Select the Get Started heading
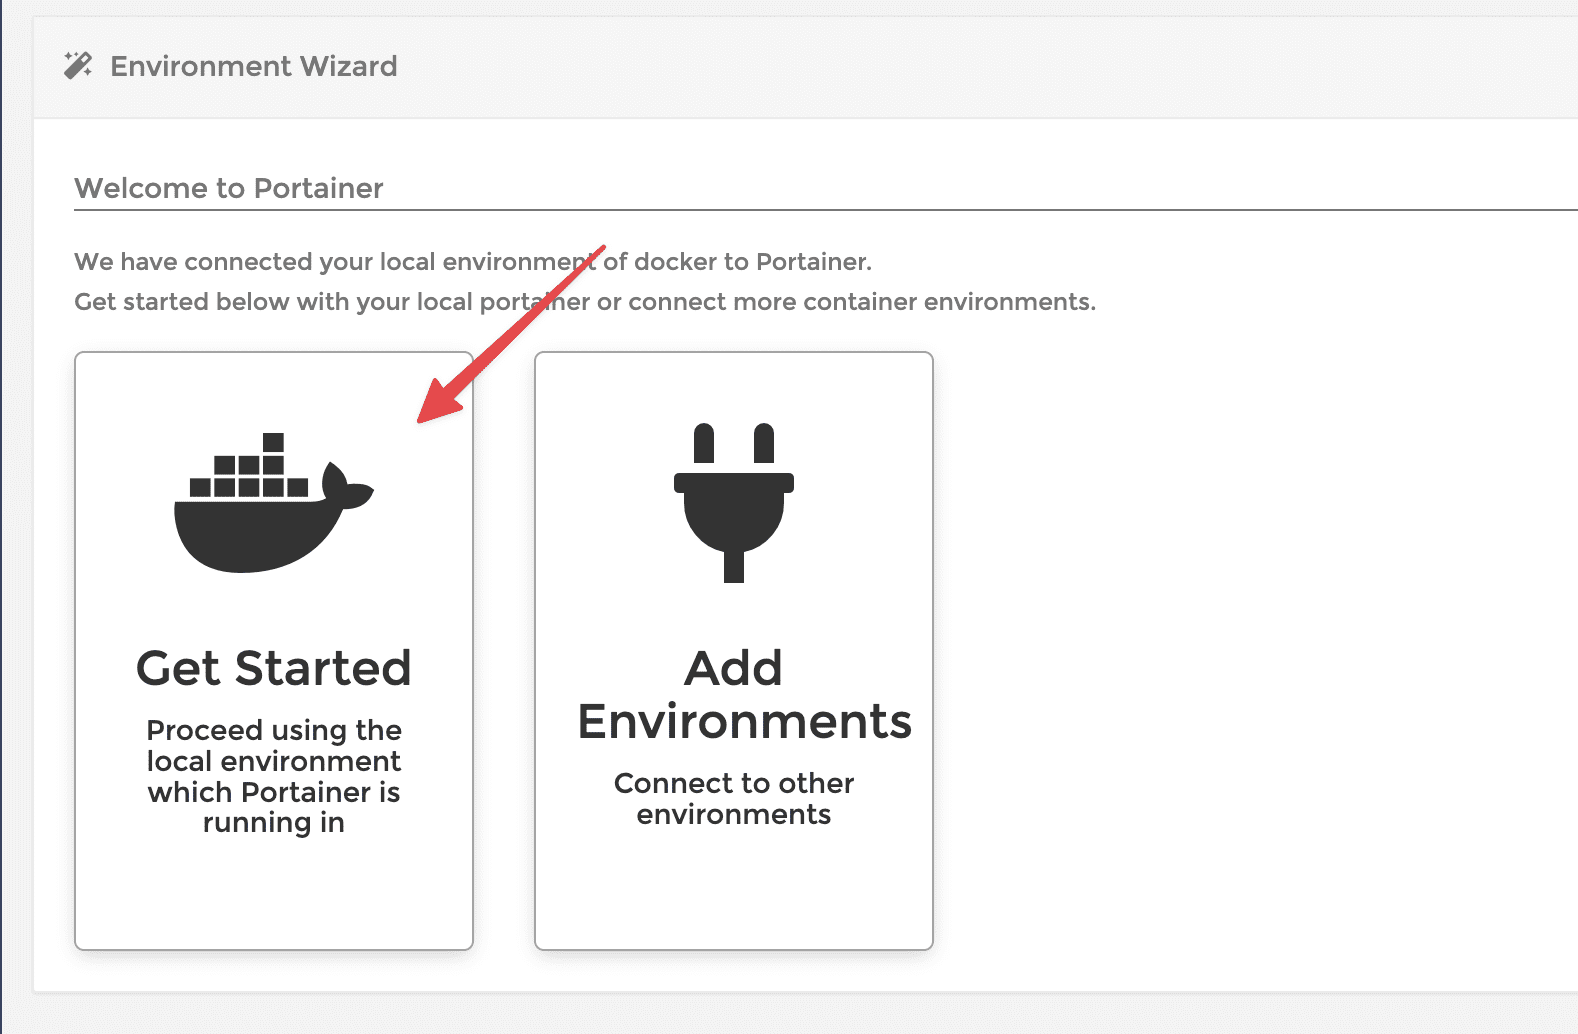The width and height of the screenshot is (1578, 1034). point(274,668)
